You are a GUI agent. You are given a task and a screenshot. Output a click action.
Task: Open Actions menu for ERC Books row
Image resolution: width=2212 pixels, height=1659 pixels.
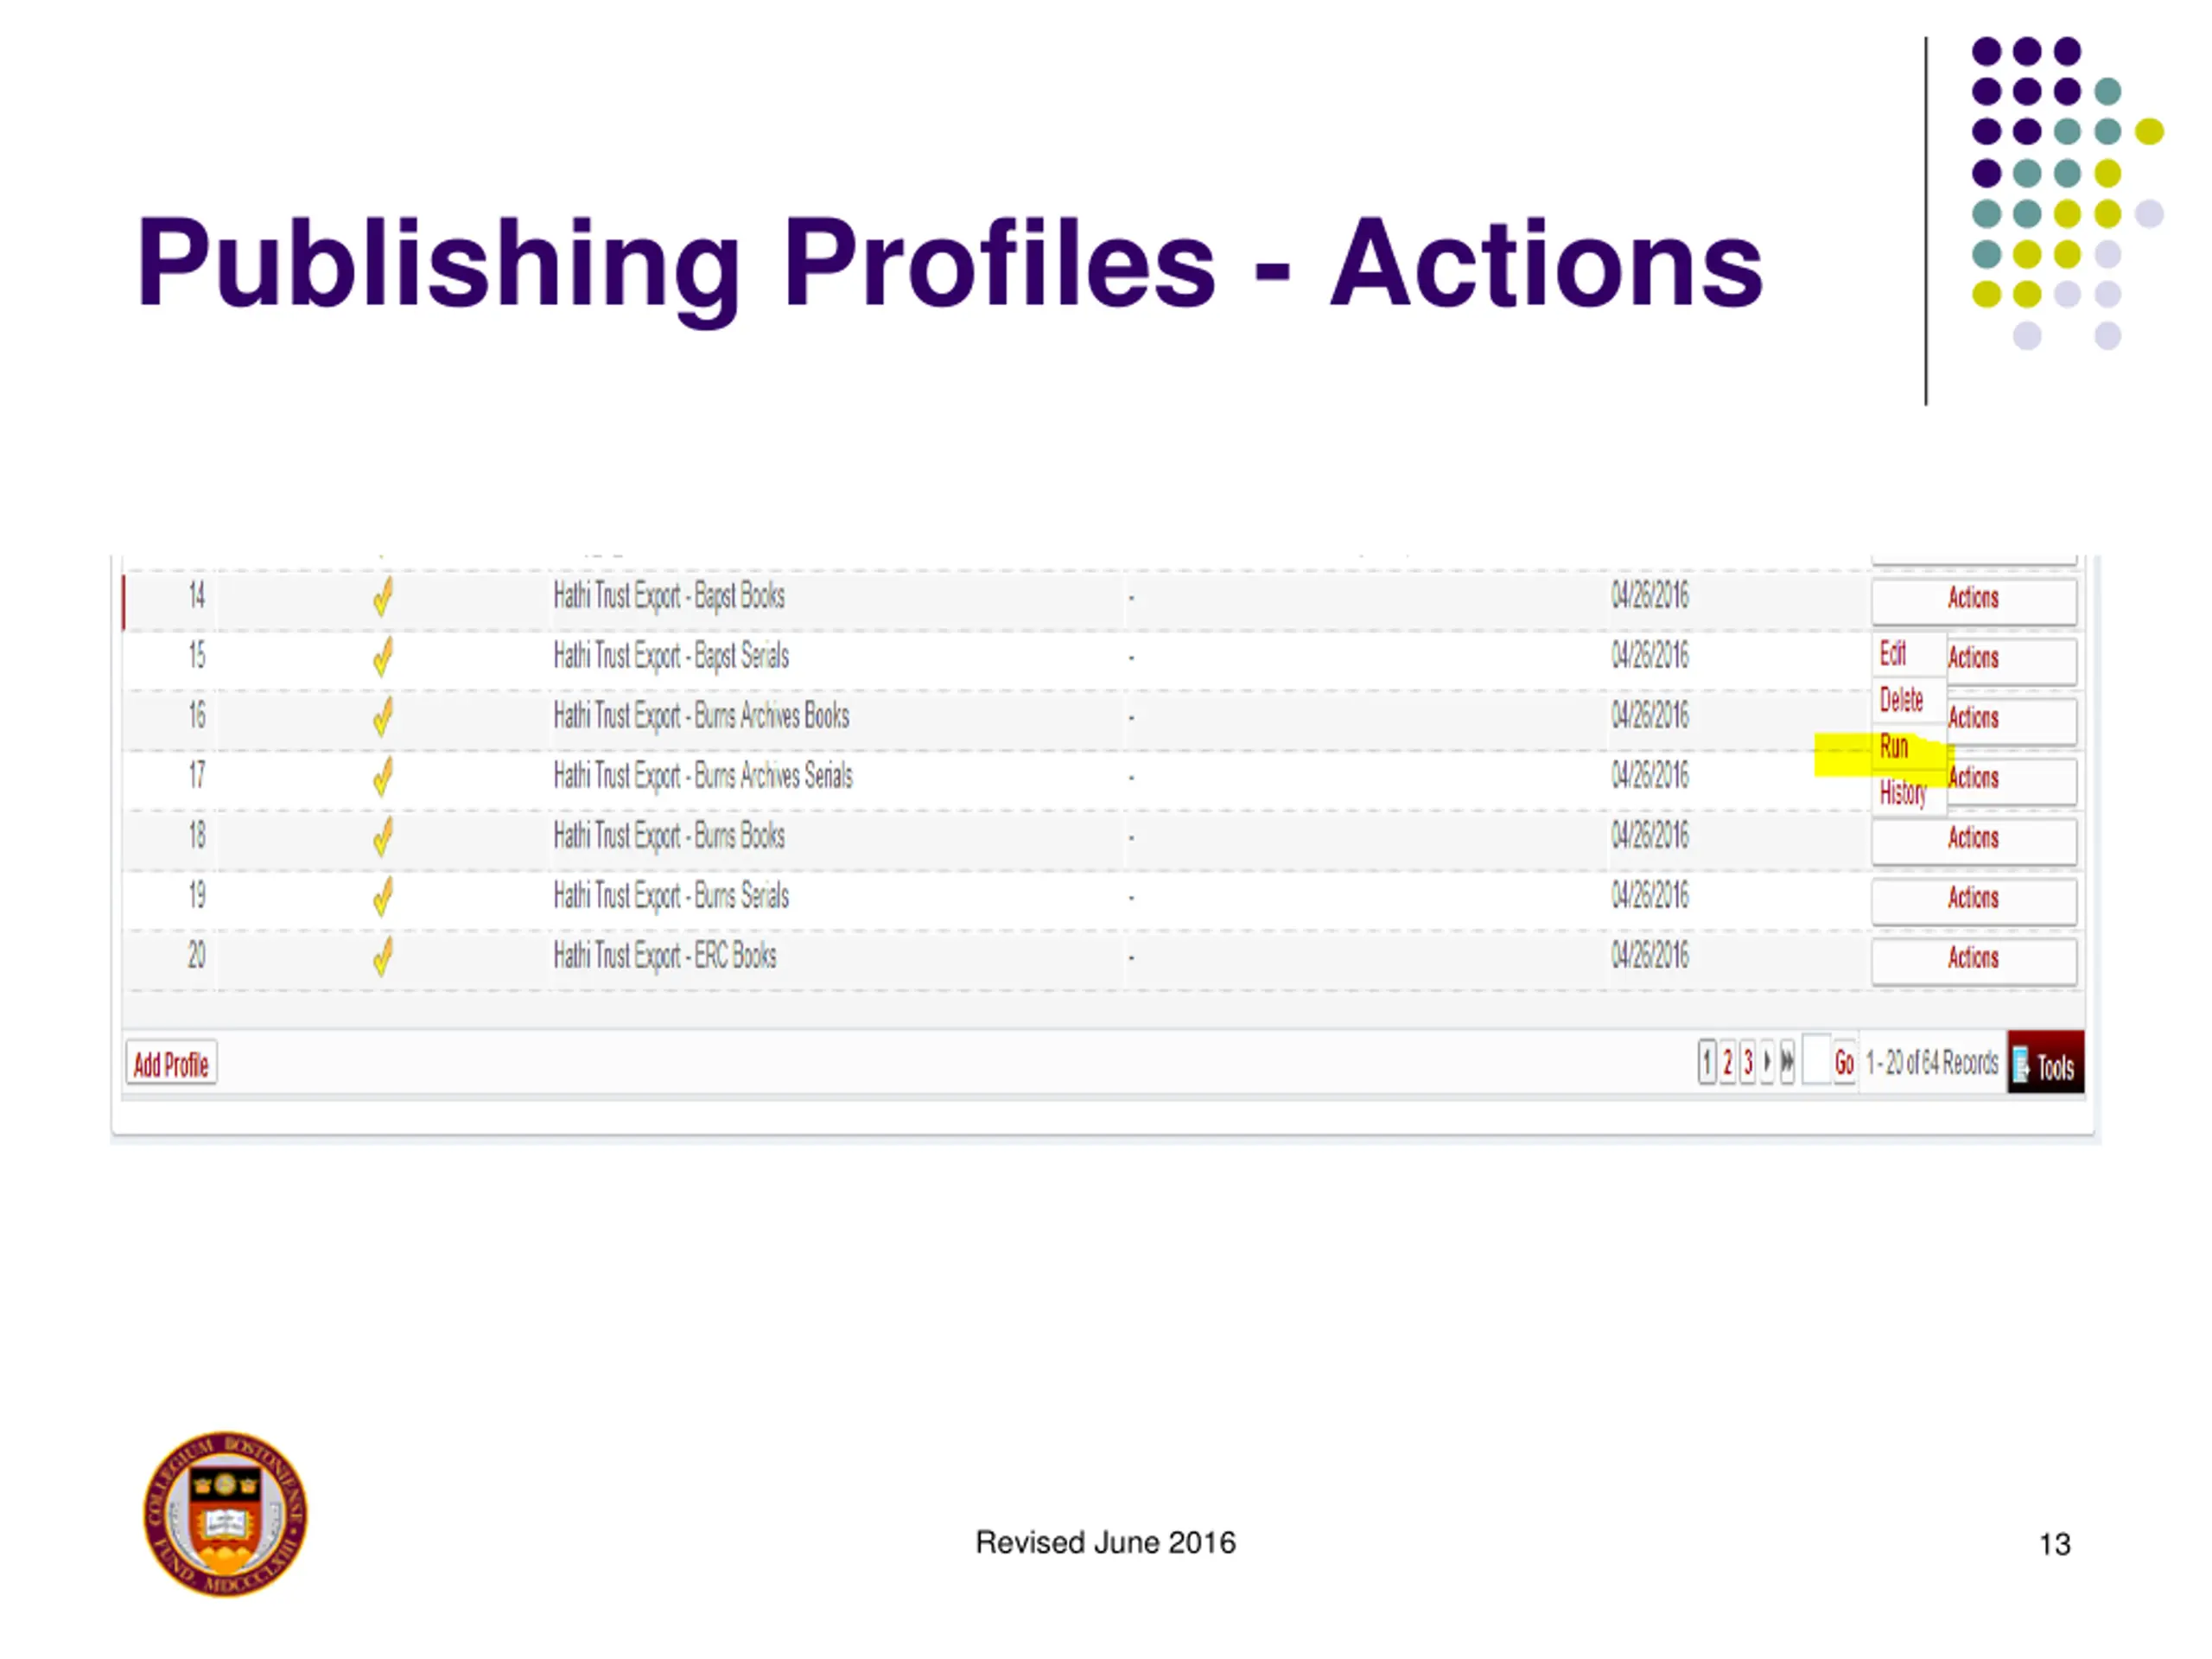click(1973, 960)
